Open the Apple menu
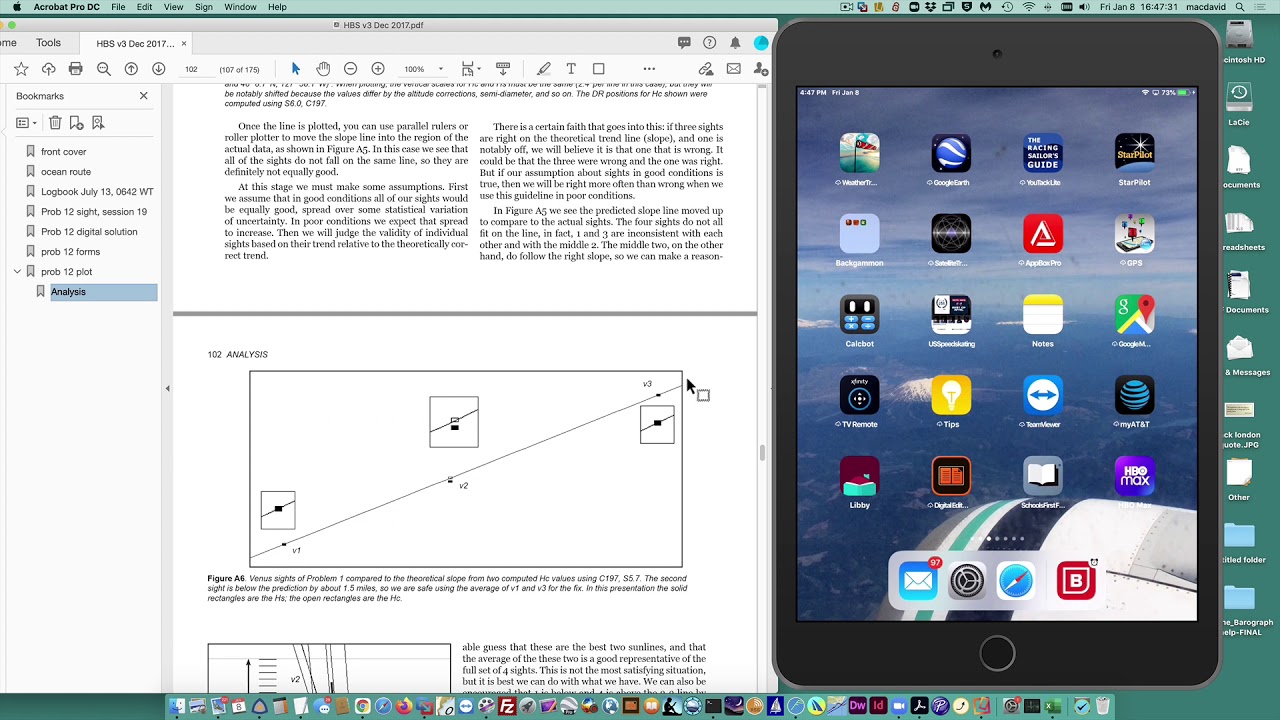This screenshot has height=720, width=1280. coord(16,7)
